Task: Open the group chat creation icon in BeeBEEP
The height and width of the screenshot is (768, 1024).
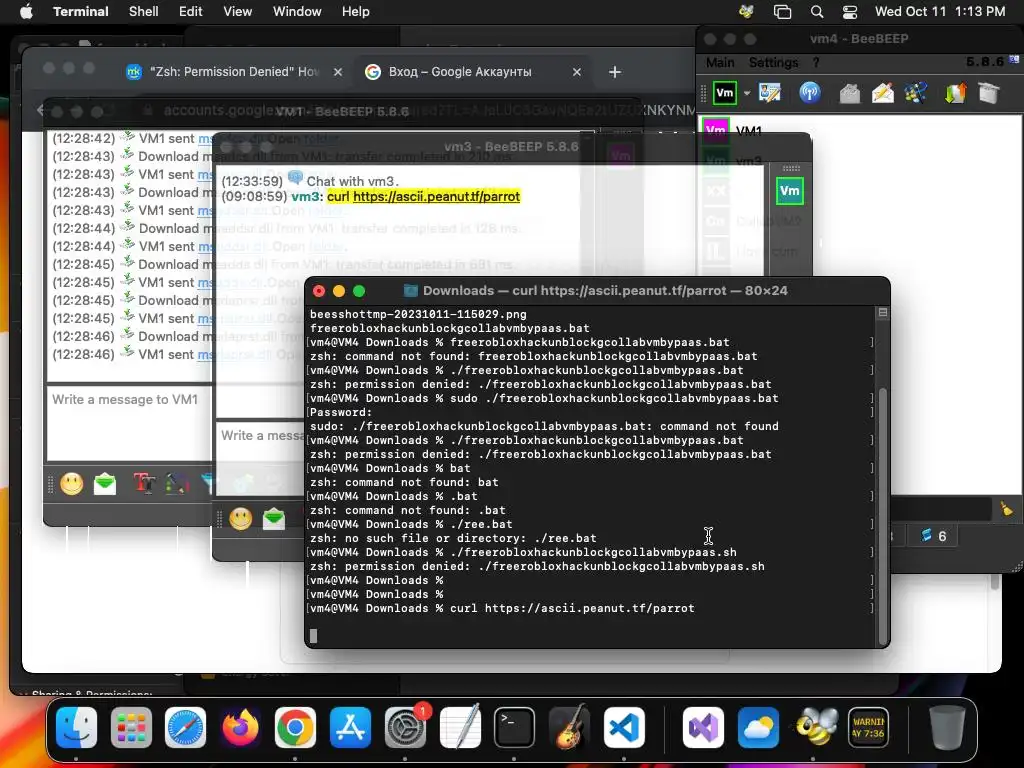Action: coord(916,93)
